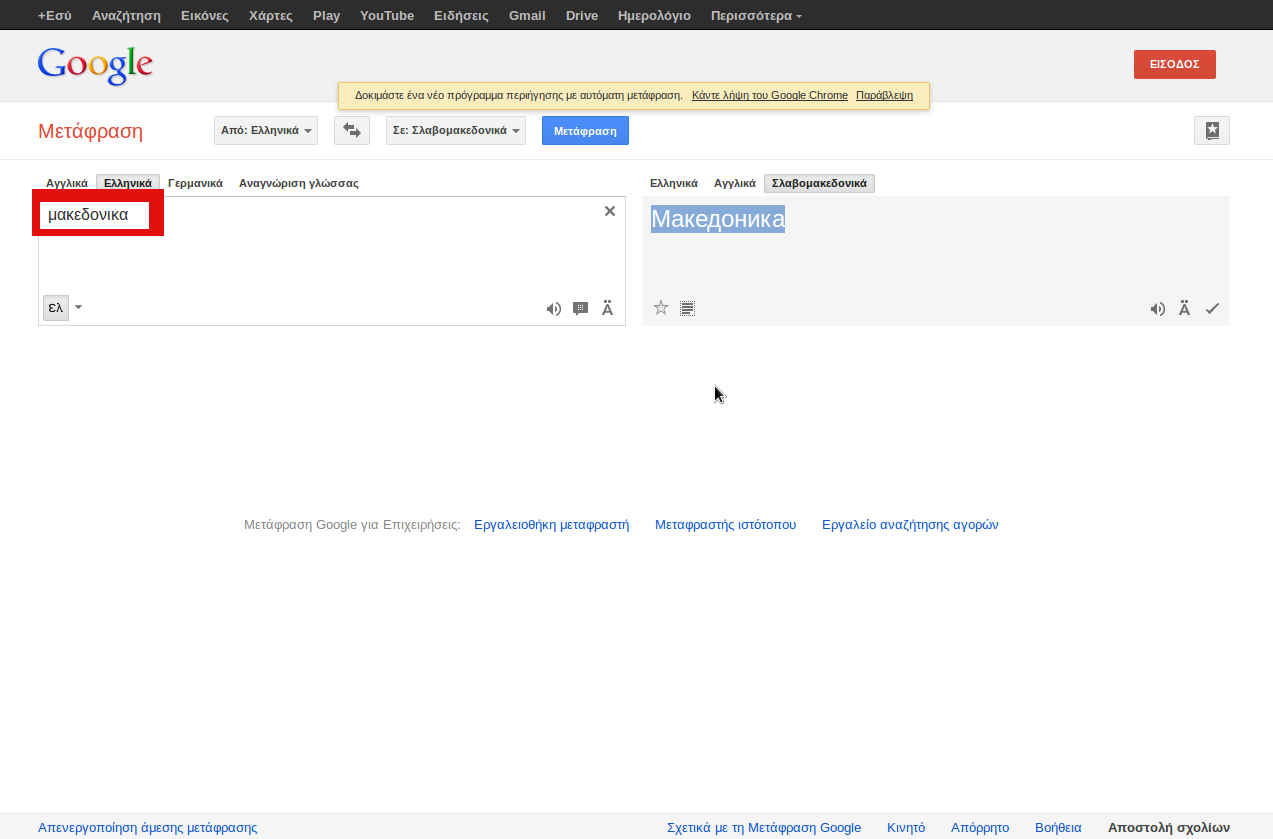The height and width of the screenshot is (839, 1273).
Task: Listen to the source text μακεδονικα
Action: coord(553,309)
